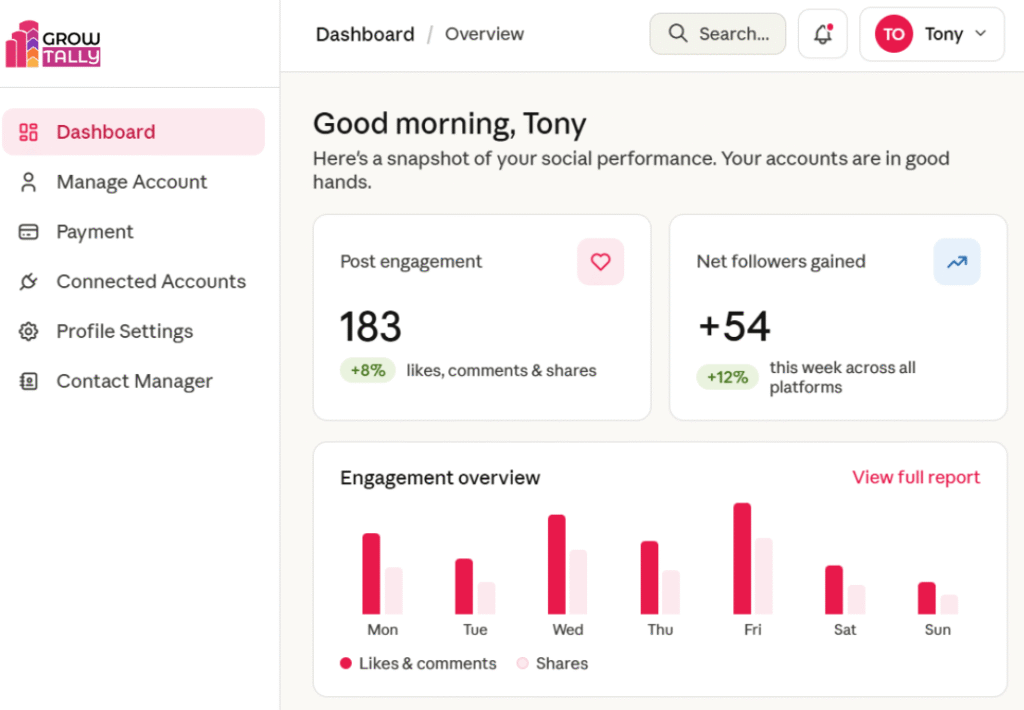1024x710 pixels.
Task: Go to the Payment page
Action: click(x=134, y=232)
